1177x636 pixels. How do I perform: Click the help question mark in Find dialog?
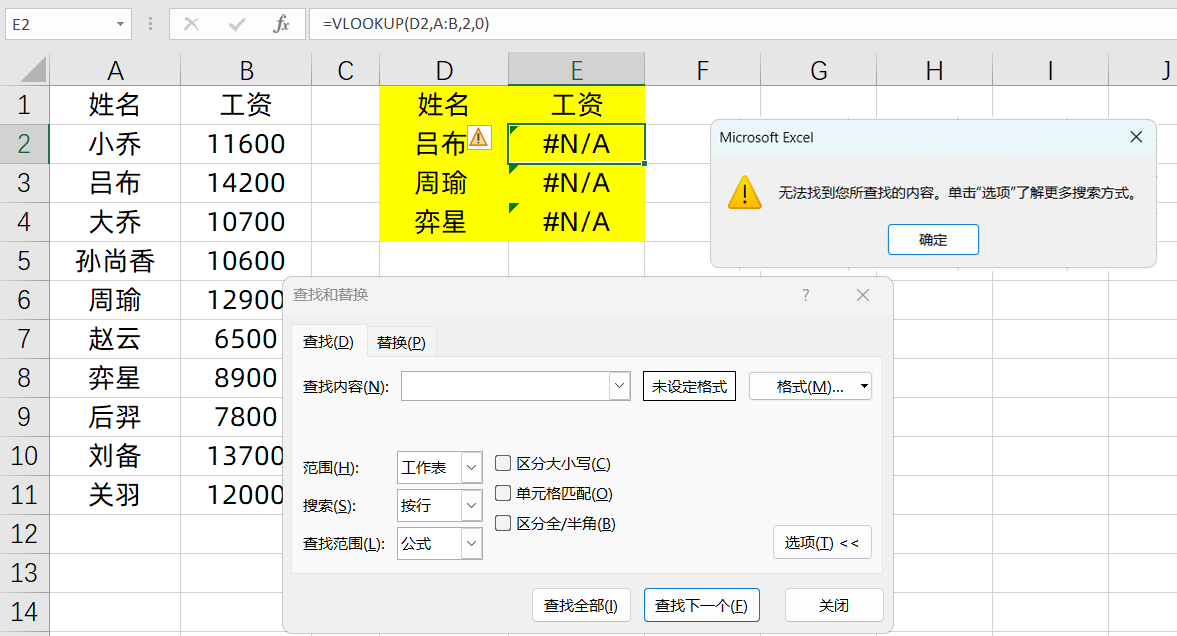[x=805, y=295]
